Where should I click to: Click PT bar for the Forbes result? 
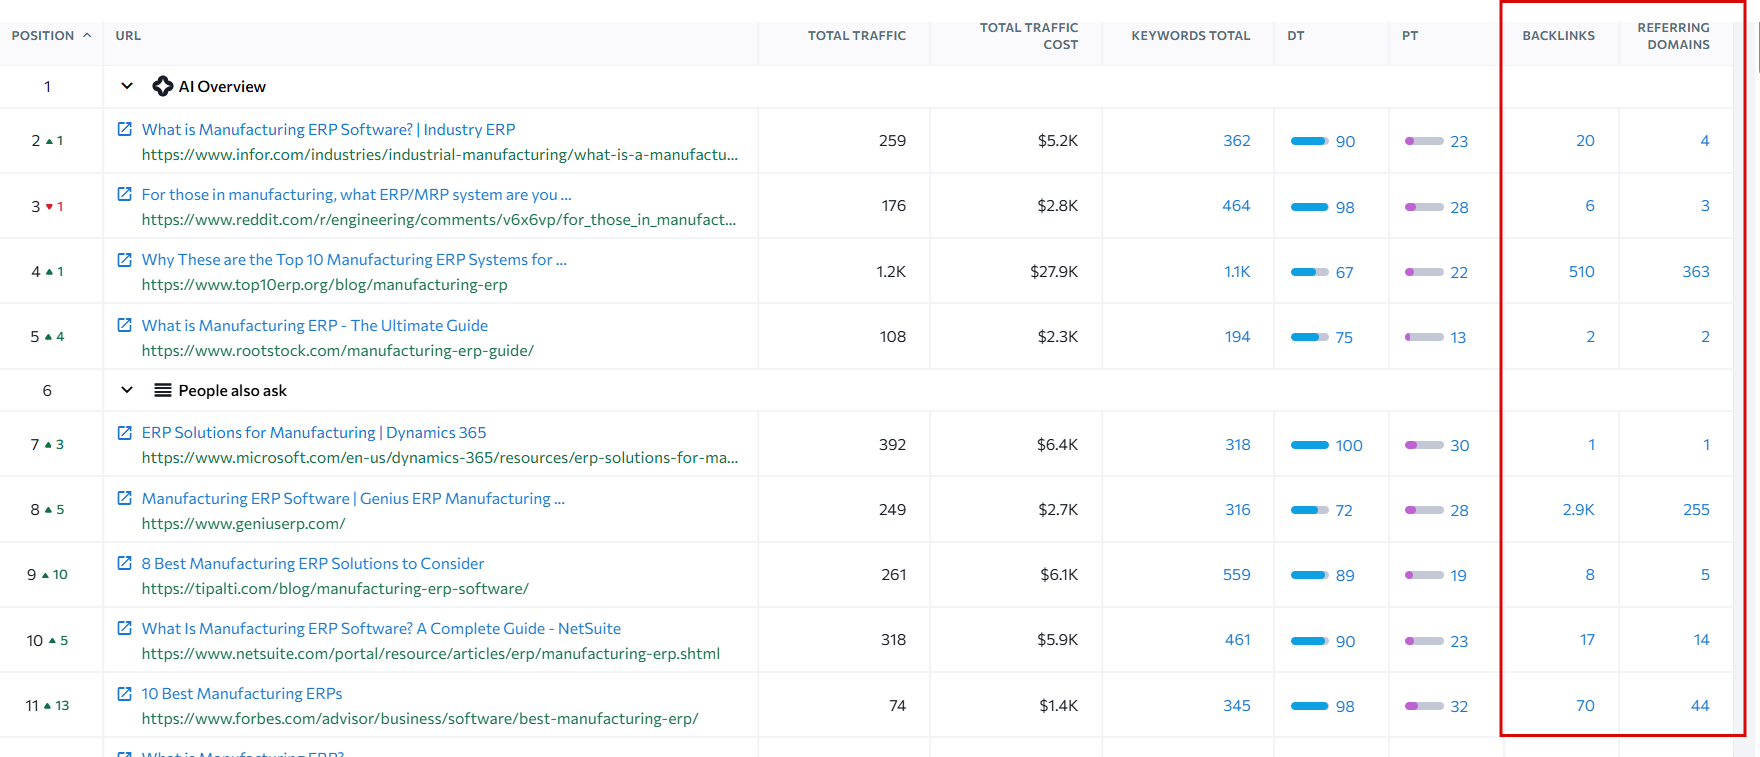[1424, 706]
